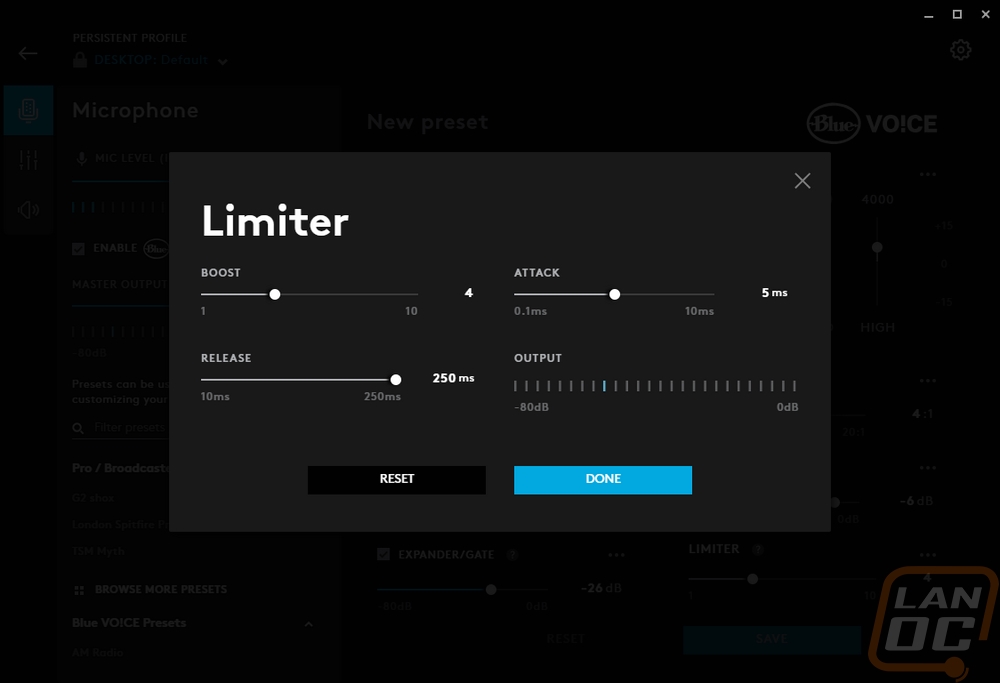
Task: Click the Expander/Gate threshold slider handle
Action: pyautogui.click(x=491, y=589)
